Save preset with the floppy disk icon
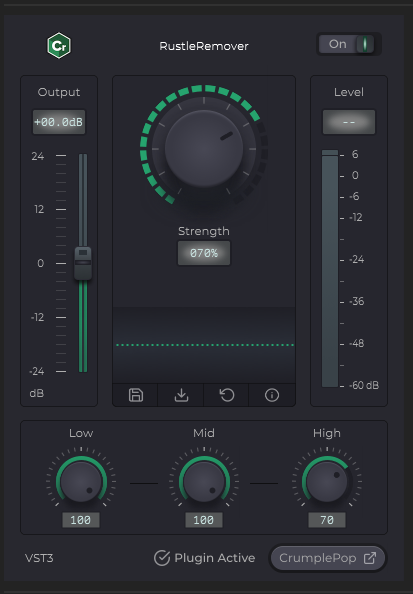413x594 pixels. [136, 395]
